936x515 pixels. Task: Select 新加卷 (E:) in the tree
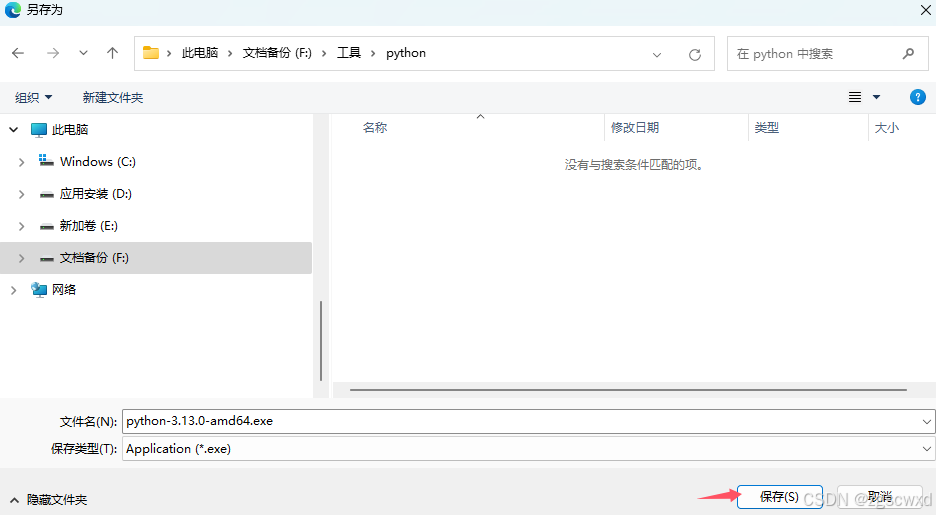tap(88, 226)
